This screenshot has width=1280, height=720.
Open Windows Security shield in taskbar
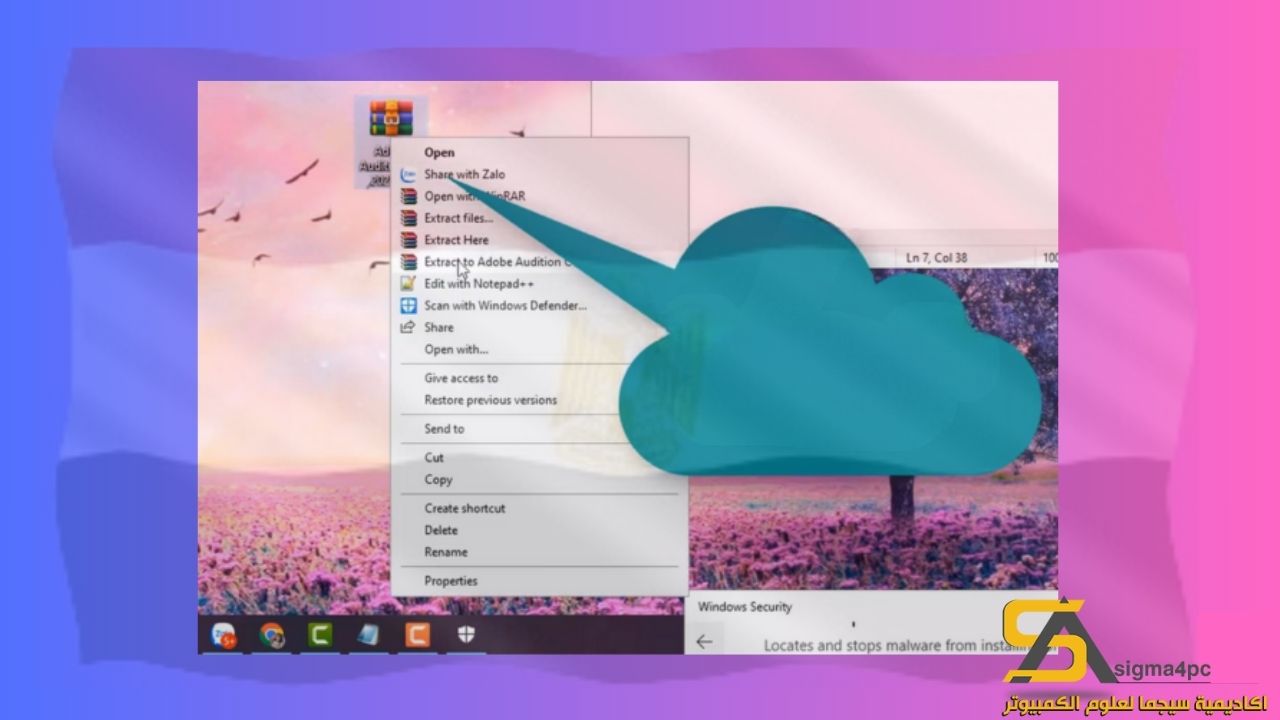(x=466, y=635)
